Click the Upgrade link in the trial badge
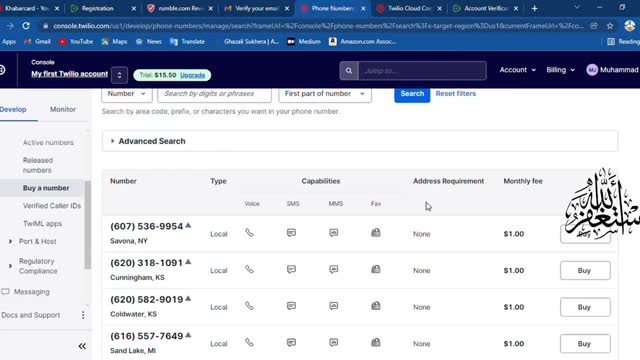The height and width of the screenshot is (360, 640). [192, 75]
